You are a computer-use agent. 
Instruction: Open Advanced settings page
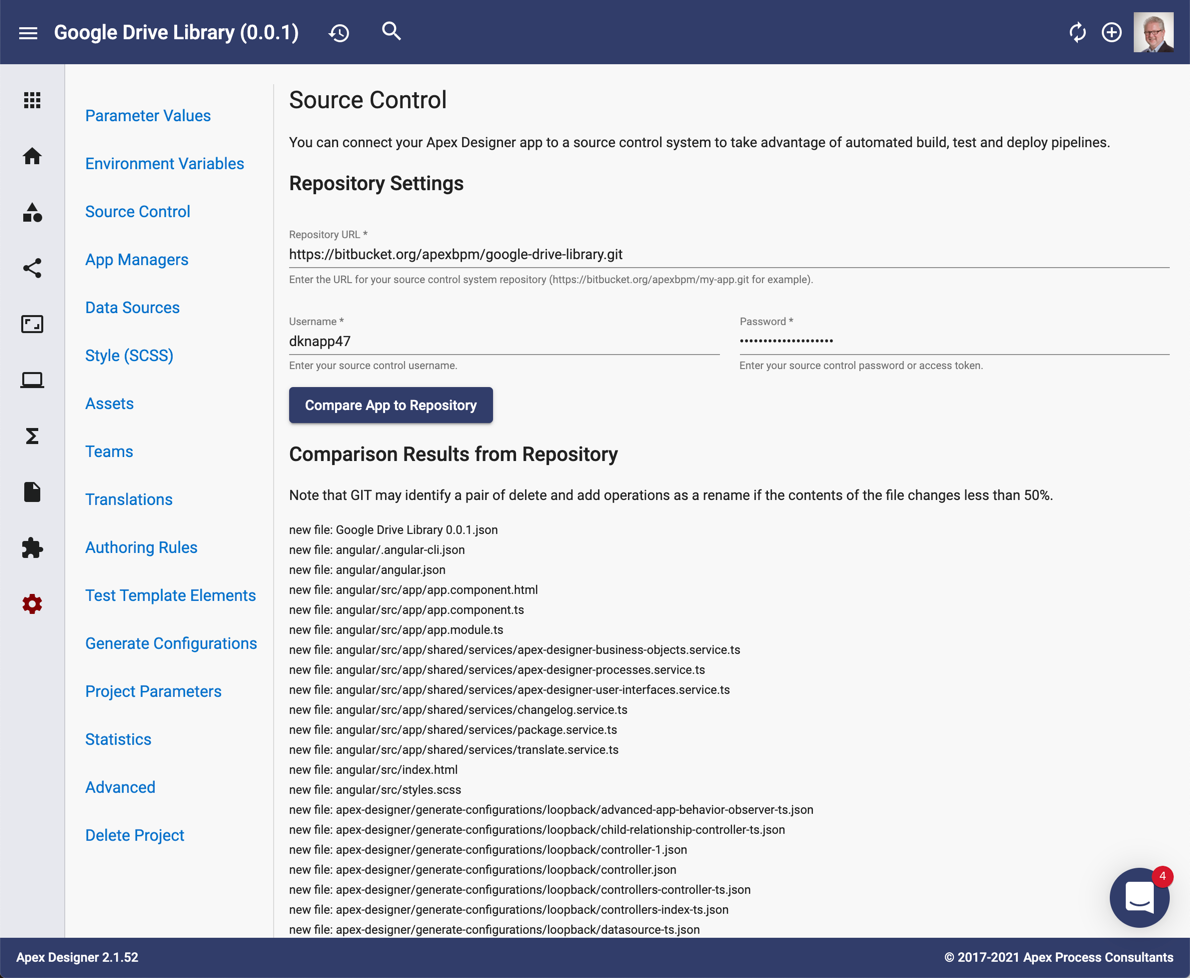click(120, 788)
